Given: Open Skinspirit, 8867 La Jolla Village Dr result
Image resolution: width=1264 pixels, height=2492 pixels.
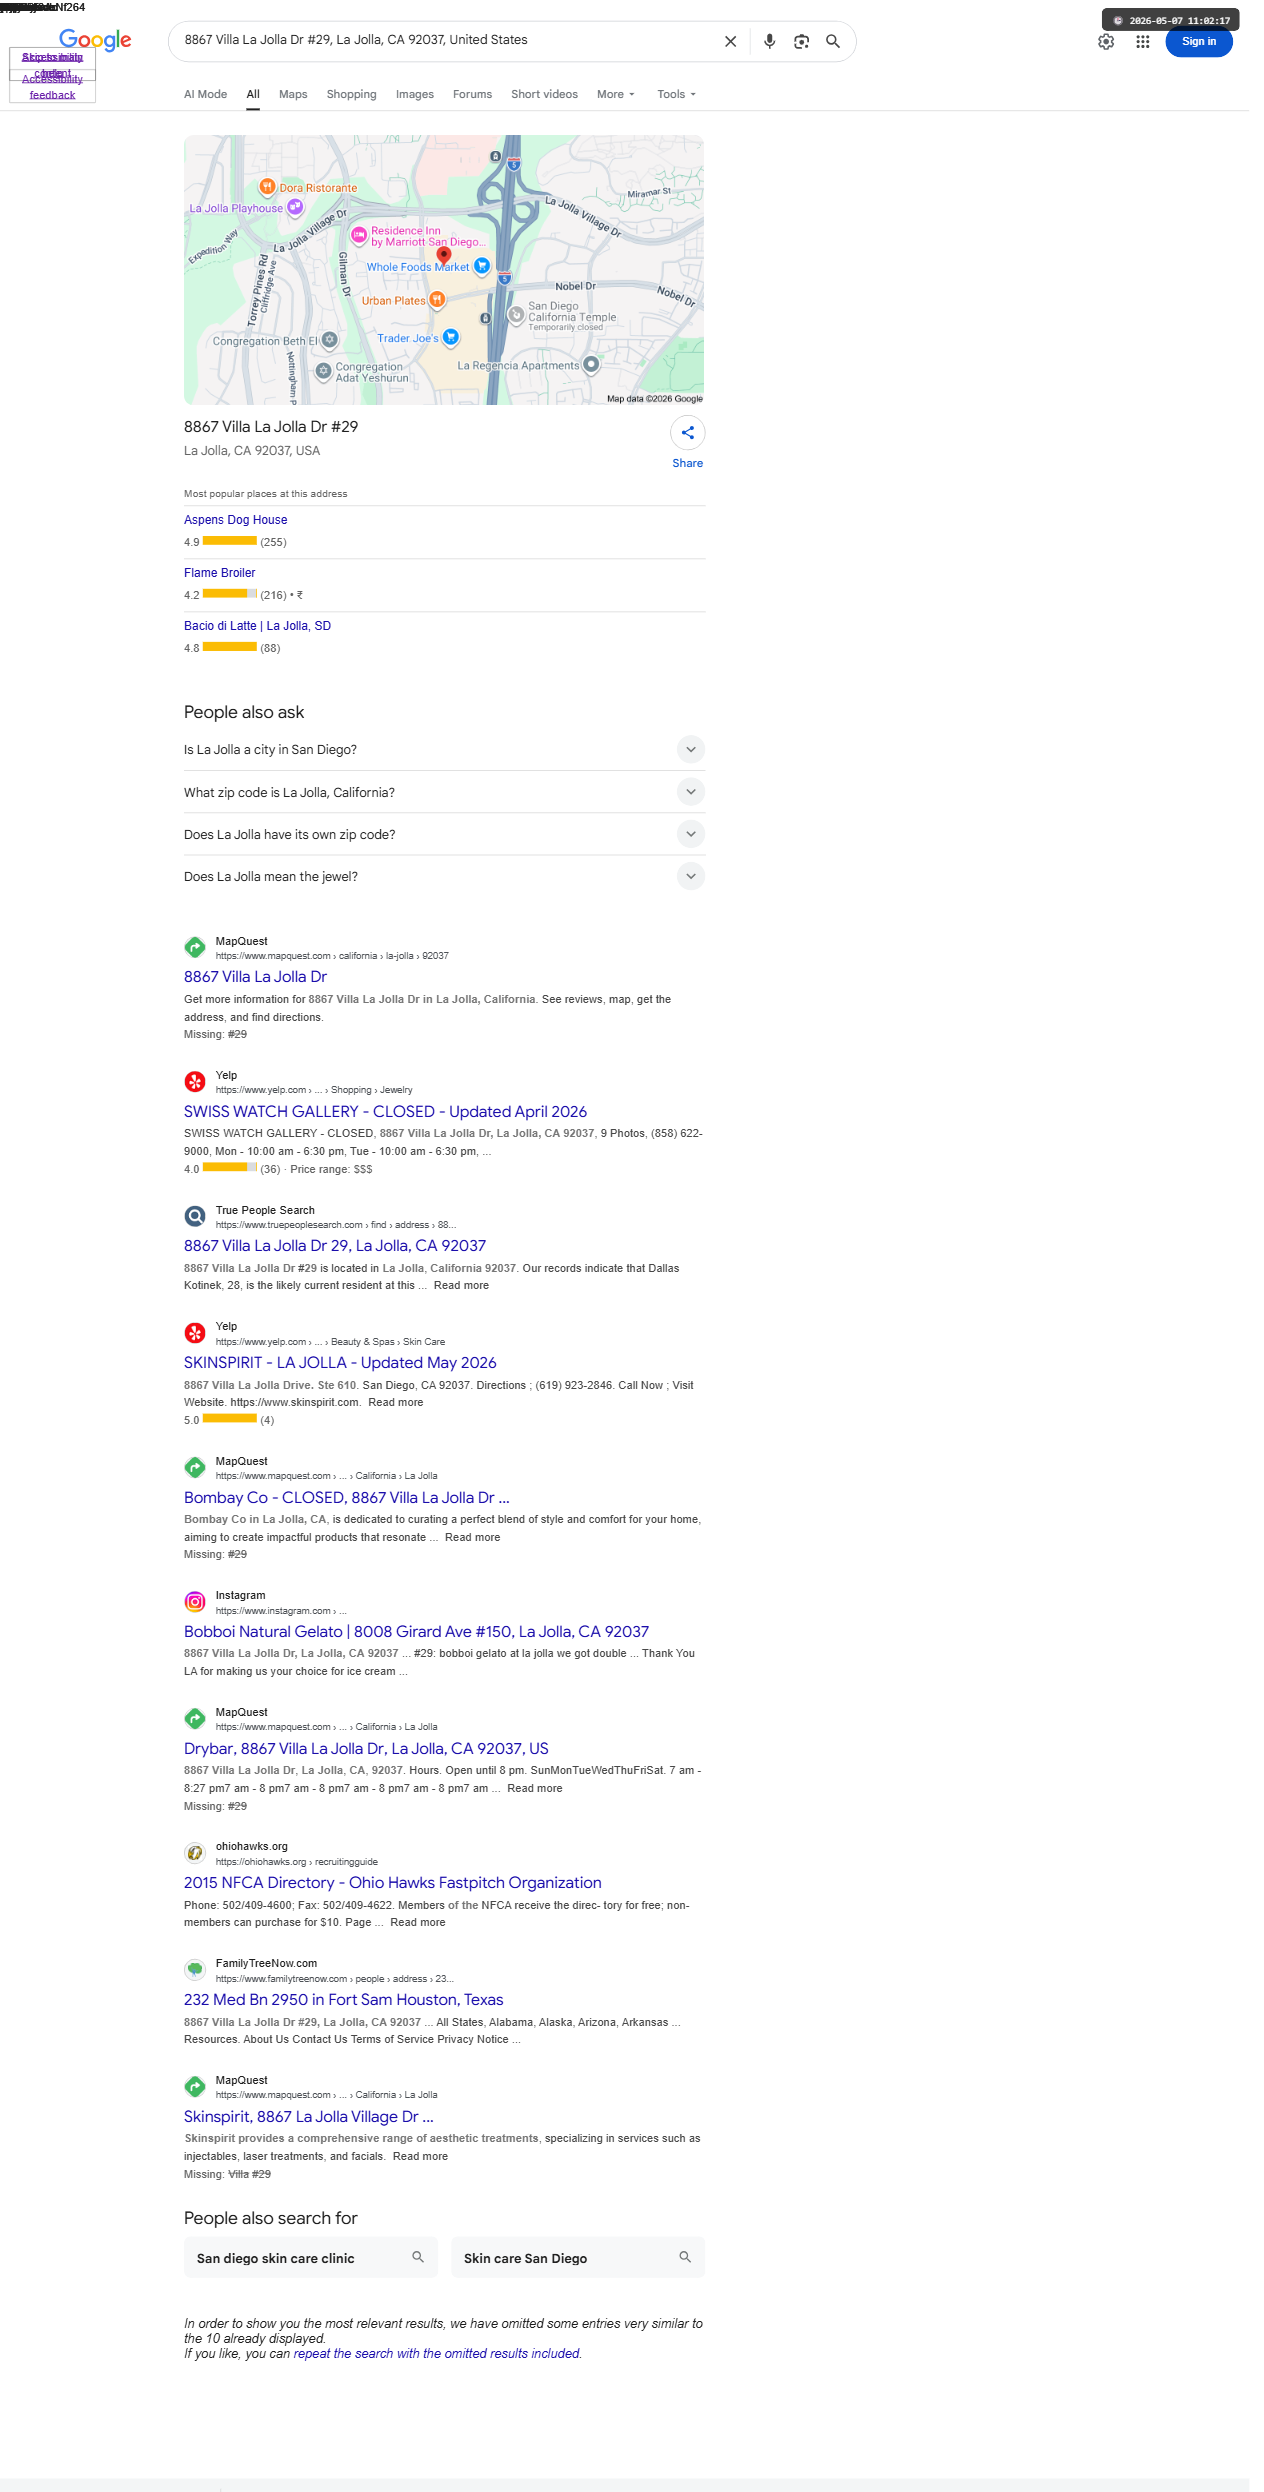Looking at the screenshot, I should tap(308, 2117).
